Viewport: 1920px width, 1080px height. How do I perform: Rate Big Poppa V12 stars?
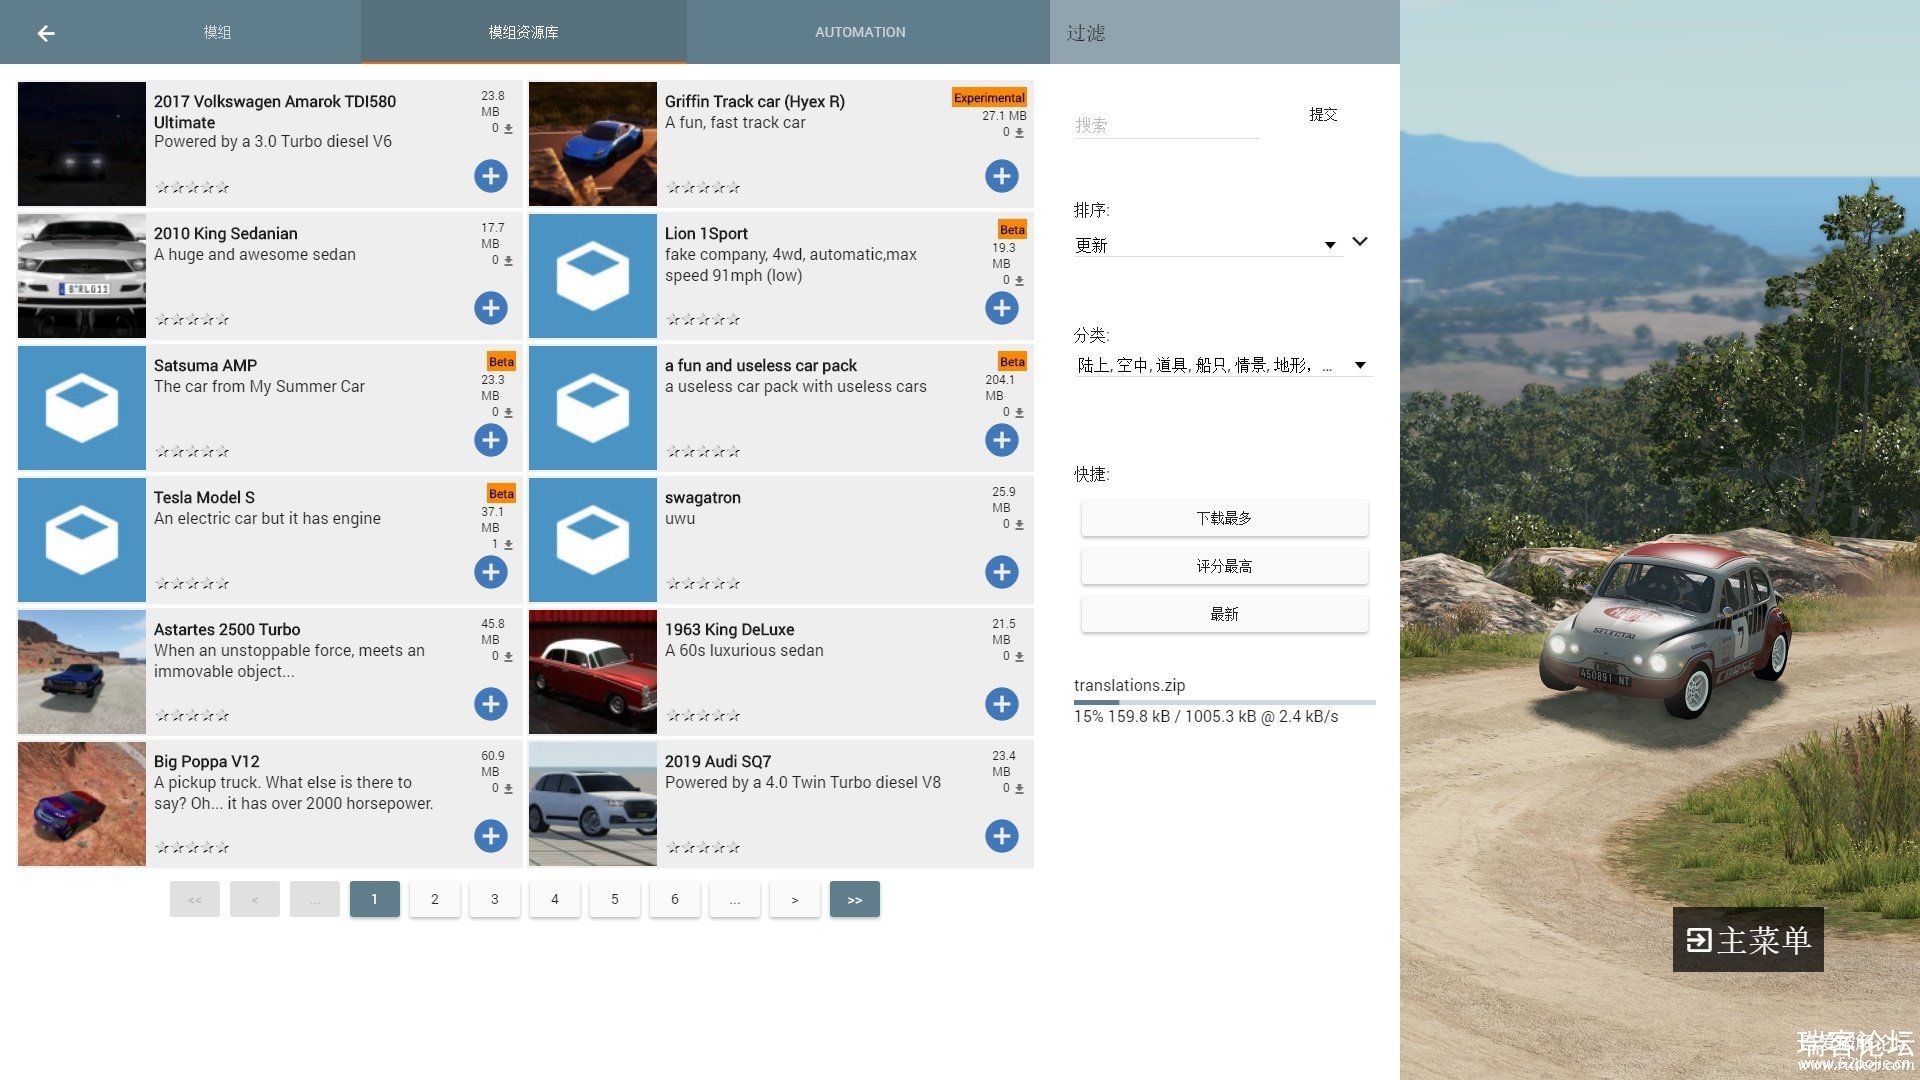coord(192,847)
